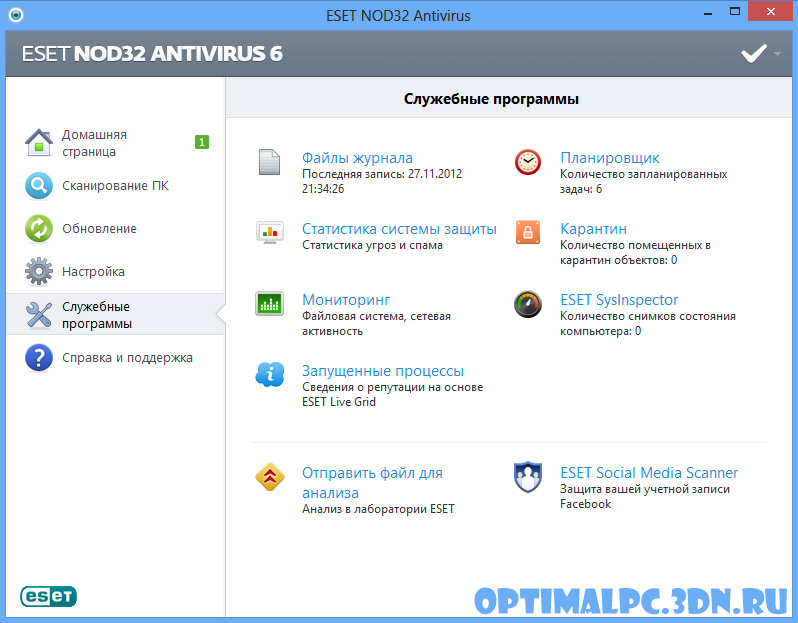798x623 pixels.
Task: Click the eye icon in the title bar
Action: [x=16, y=15]
